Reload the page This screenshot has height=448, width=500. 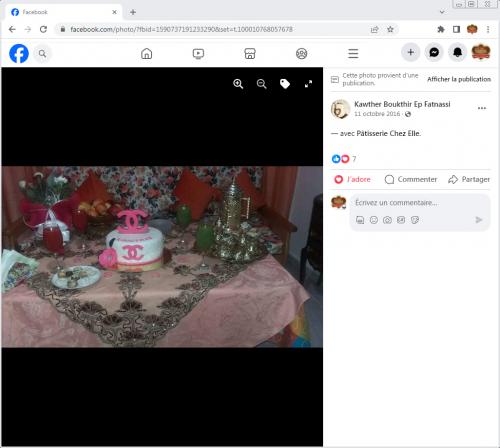click(43, 29)
